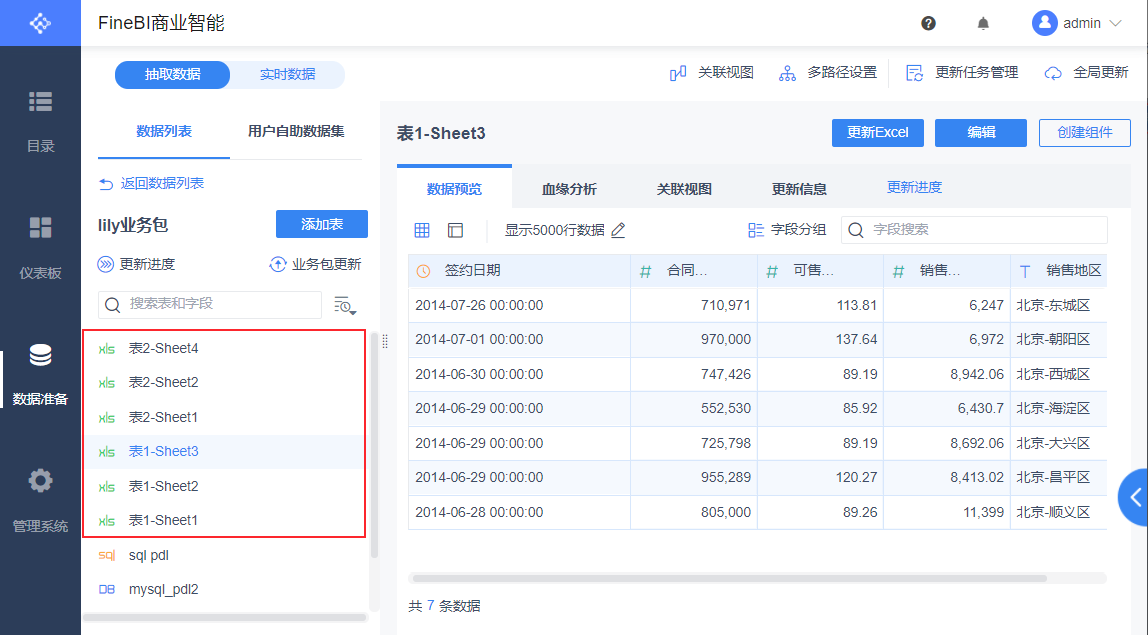
Task: Select 表2-Sheet2 in the table list
Action: 224,382
